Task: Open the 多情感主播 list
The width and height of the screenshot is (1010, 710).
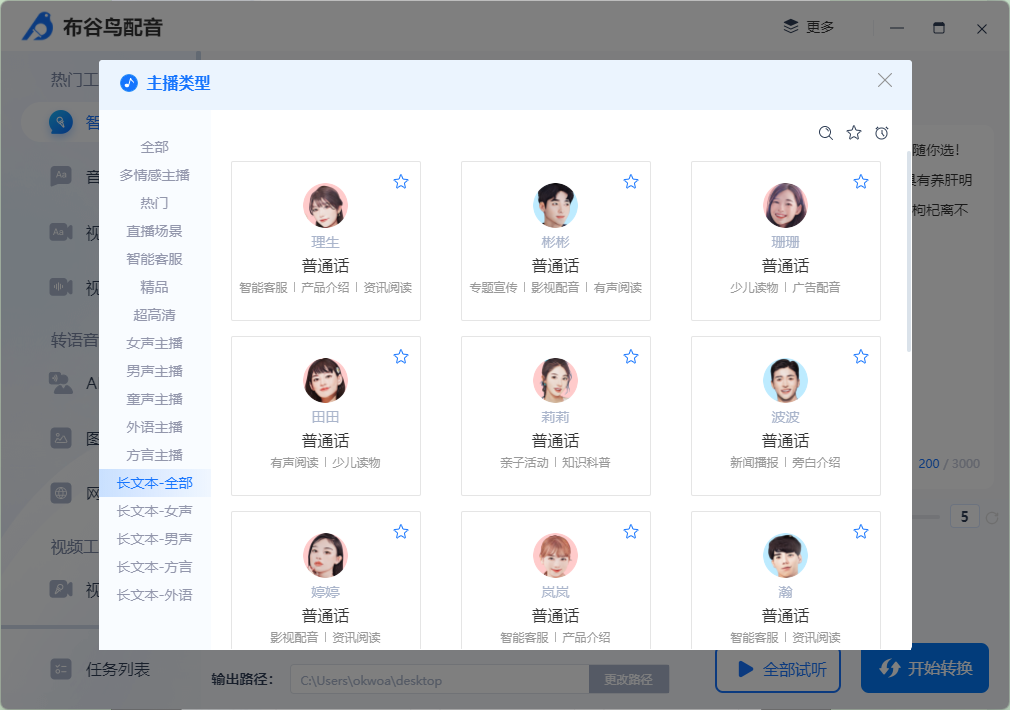Action: (154, 174)
